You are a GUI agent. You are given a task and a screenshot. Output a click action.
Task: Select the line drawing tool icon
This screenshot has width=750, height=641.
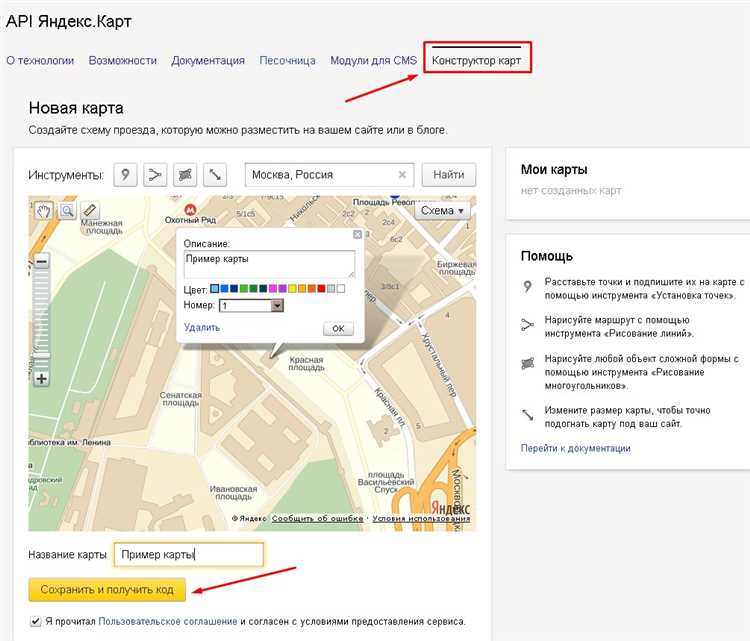[155, 175]
